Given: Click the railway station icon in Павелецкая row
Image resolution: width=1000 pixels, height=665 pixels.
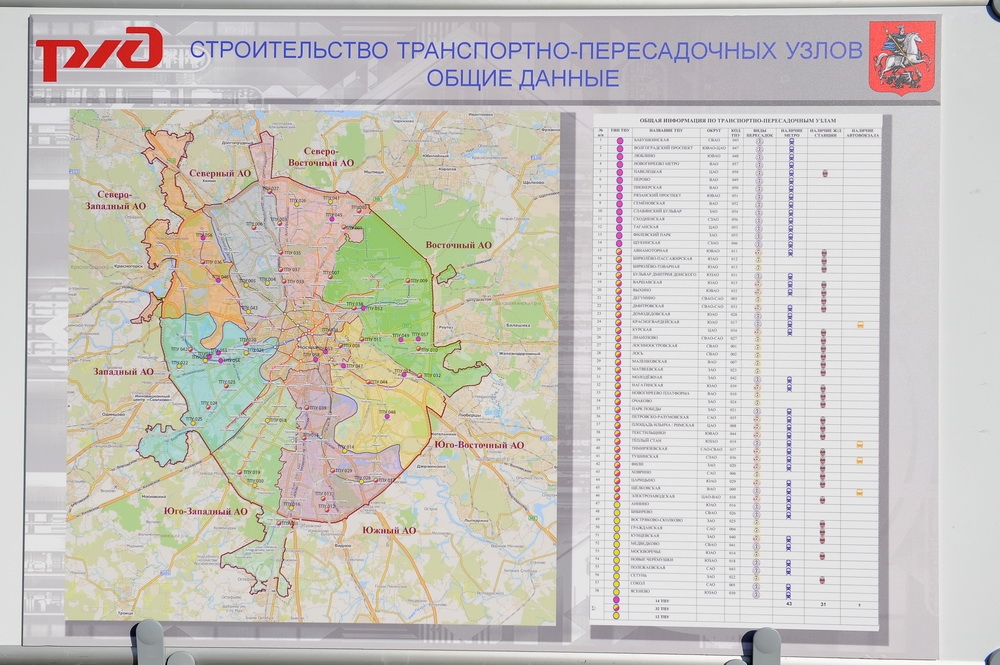Looking at the screenshot, I should (x=825, y=173).
